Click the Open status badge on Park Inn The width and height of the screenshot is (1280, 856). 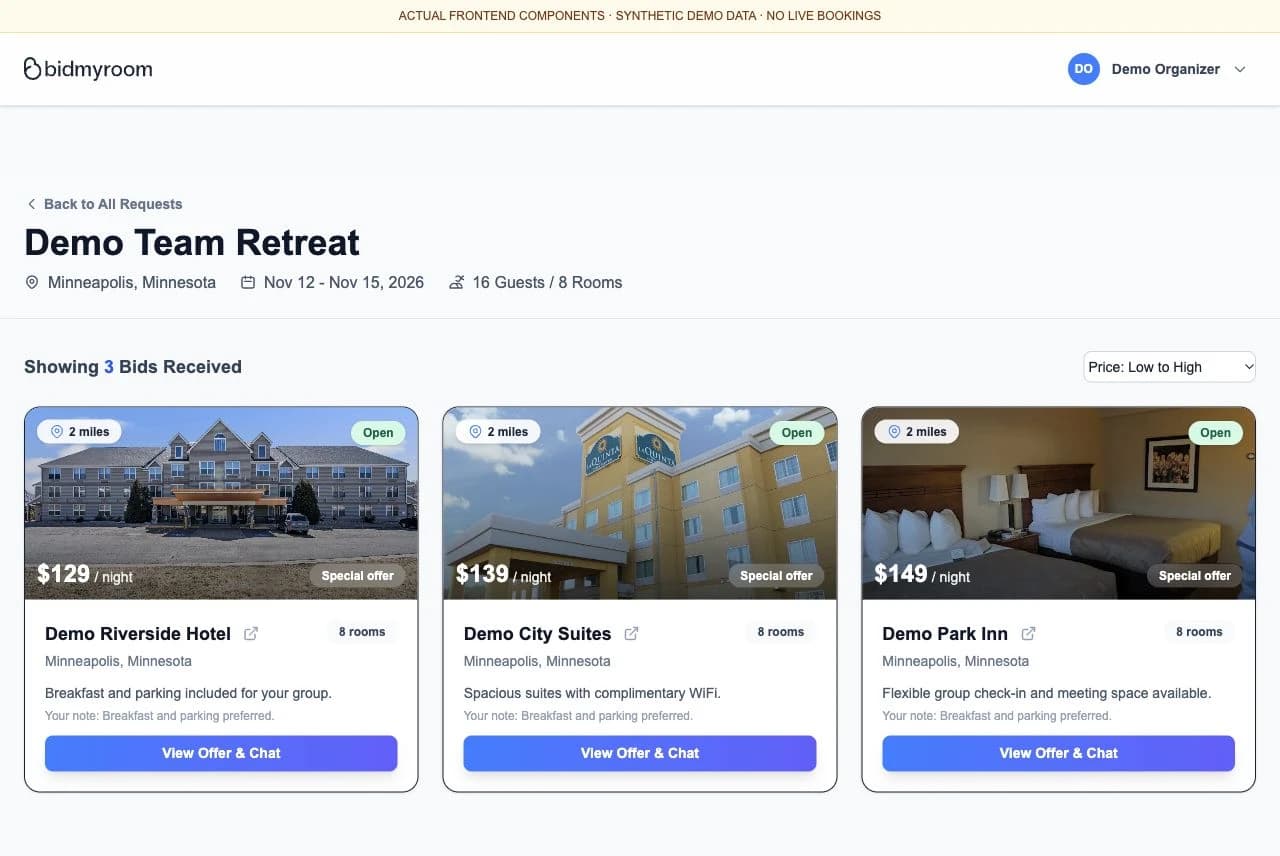click(1215, 433)
